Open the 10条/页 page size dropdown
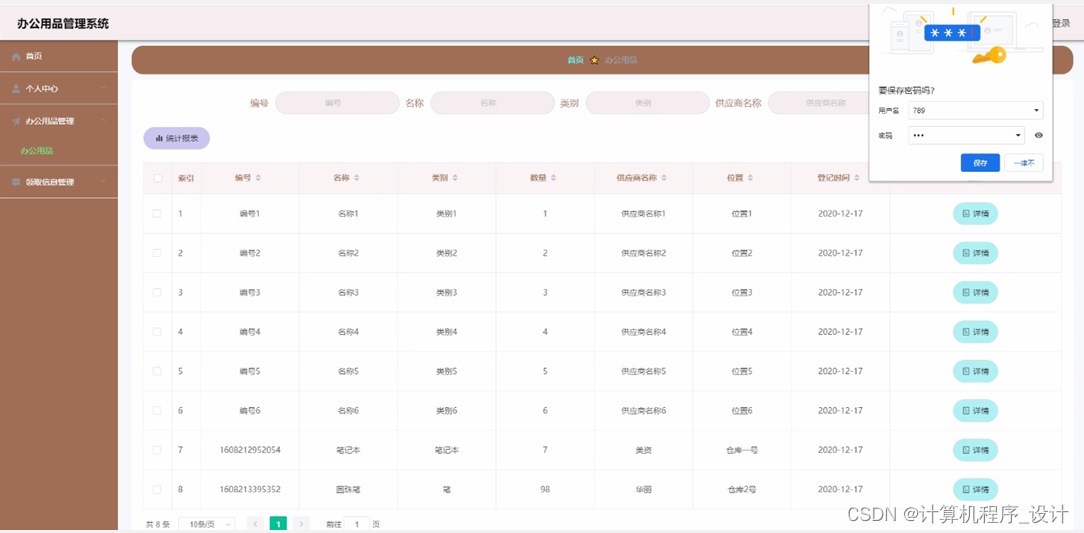Screen dimensions: 1084x533 [207, 524]
